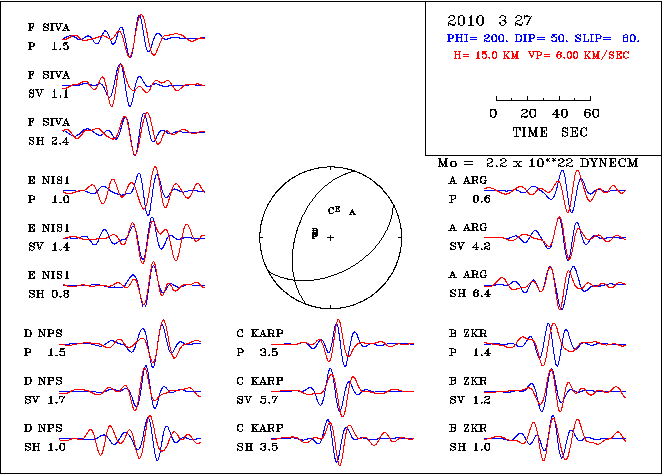Click the "SV 5.7" label under C KARP

tap(257, 400)
